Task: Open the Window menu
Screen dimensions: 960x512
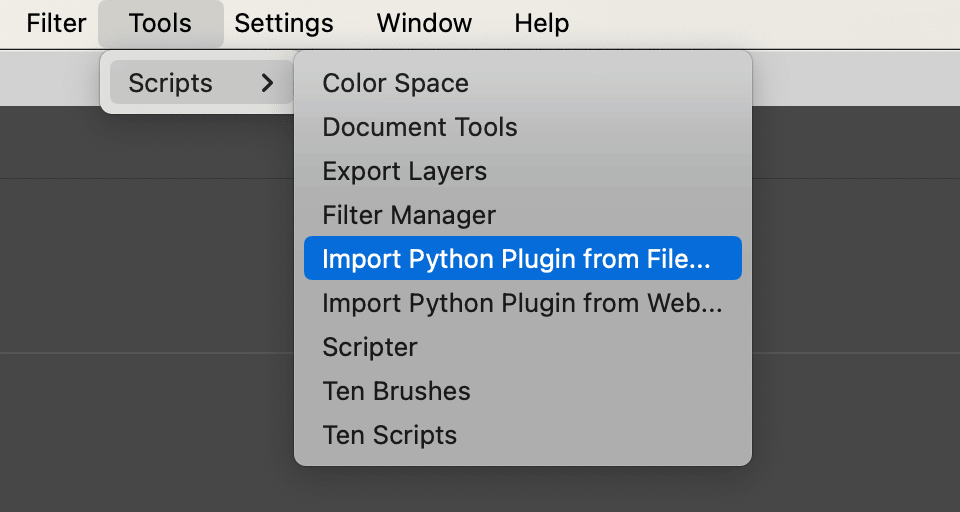Action: point(424,23)
